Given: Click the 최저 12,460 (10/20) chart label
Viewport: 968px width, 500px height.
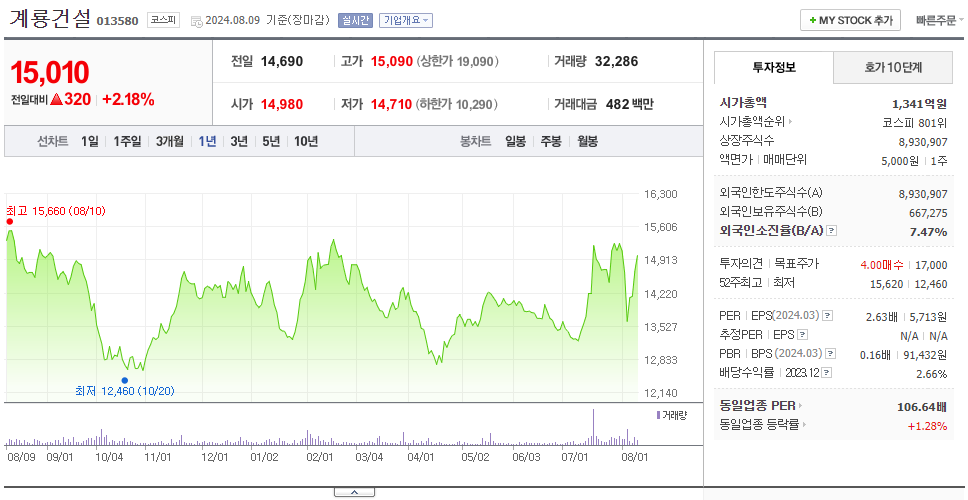Looking at the screenshot, I should [125, 391].
